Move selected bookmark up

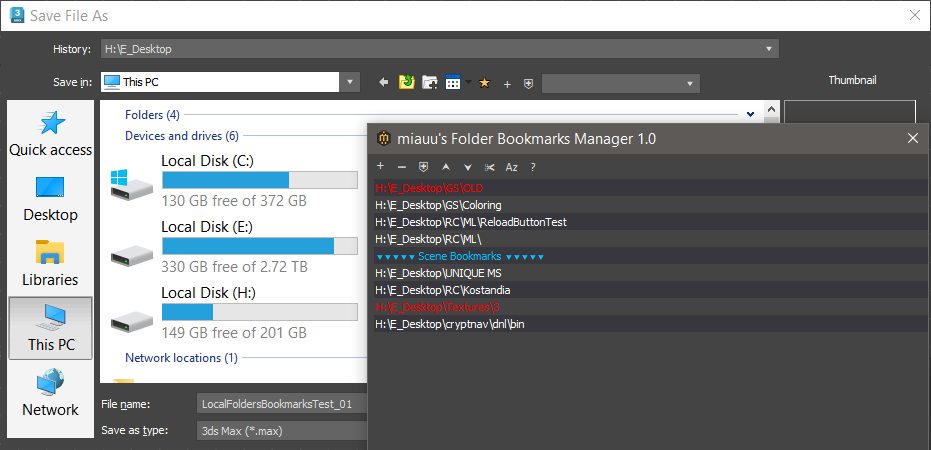[446, 167]
